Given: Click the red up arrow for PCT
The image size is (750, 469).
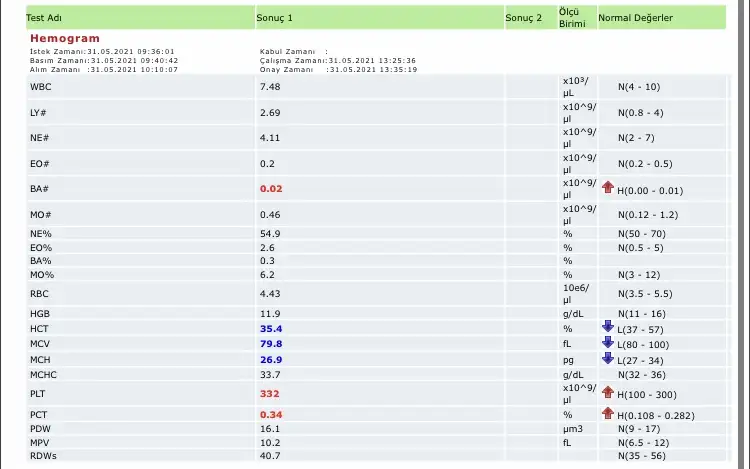Looking at the screenshot, I should tap(607, 413).
